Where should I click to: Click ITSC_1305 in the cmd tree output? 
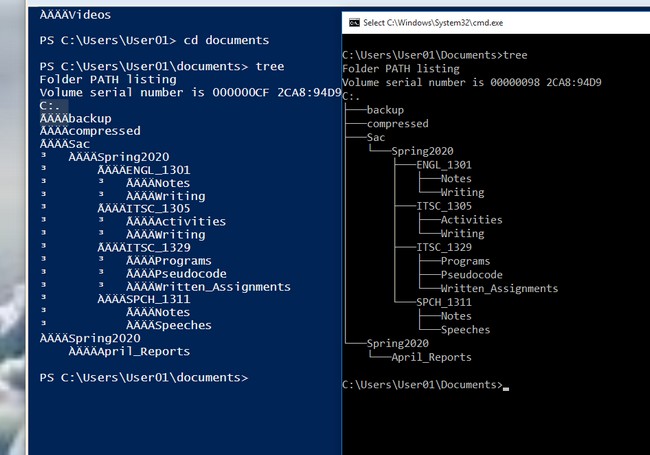(444, 206)
